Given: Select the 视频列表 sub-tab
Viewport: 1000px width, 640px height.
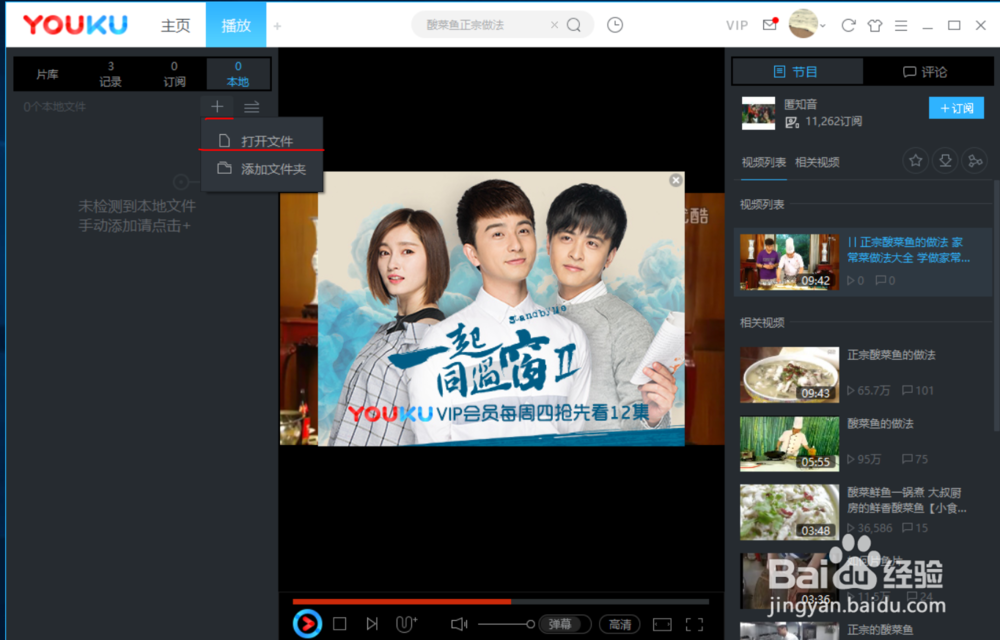Looking at the screenshot, I should pos(763,162).
